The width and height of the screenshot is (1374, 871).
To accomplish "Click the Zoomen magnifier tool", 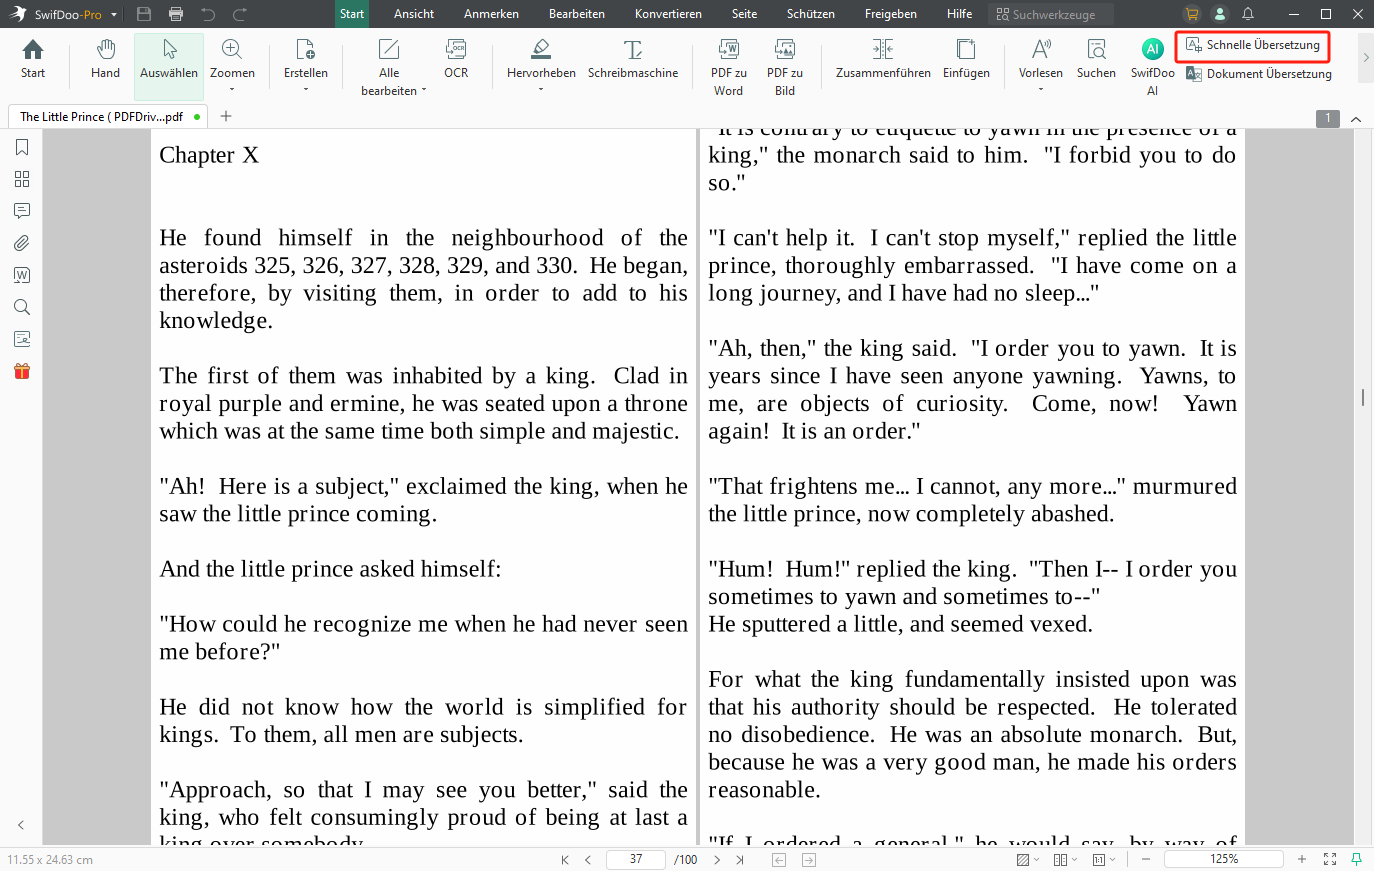I will click(x=232, y=60).
